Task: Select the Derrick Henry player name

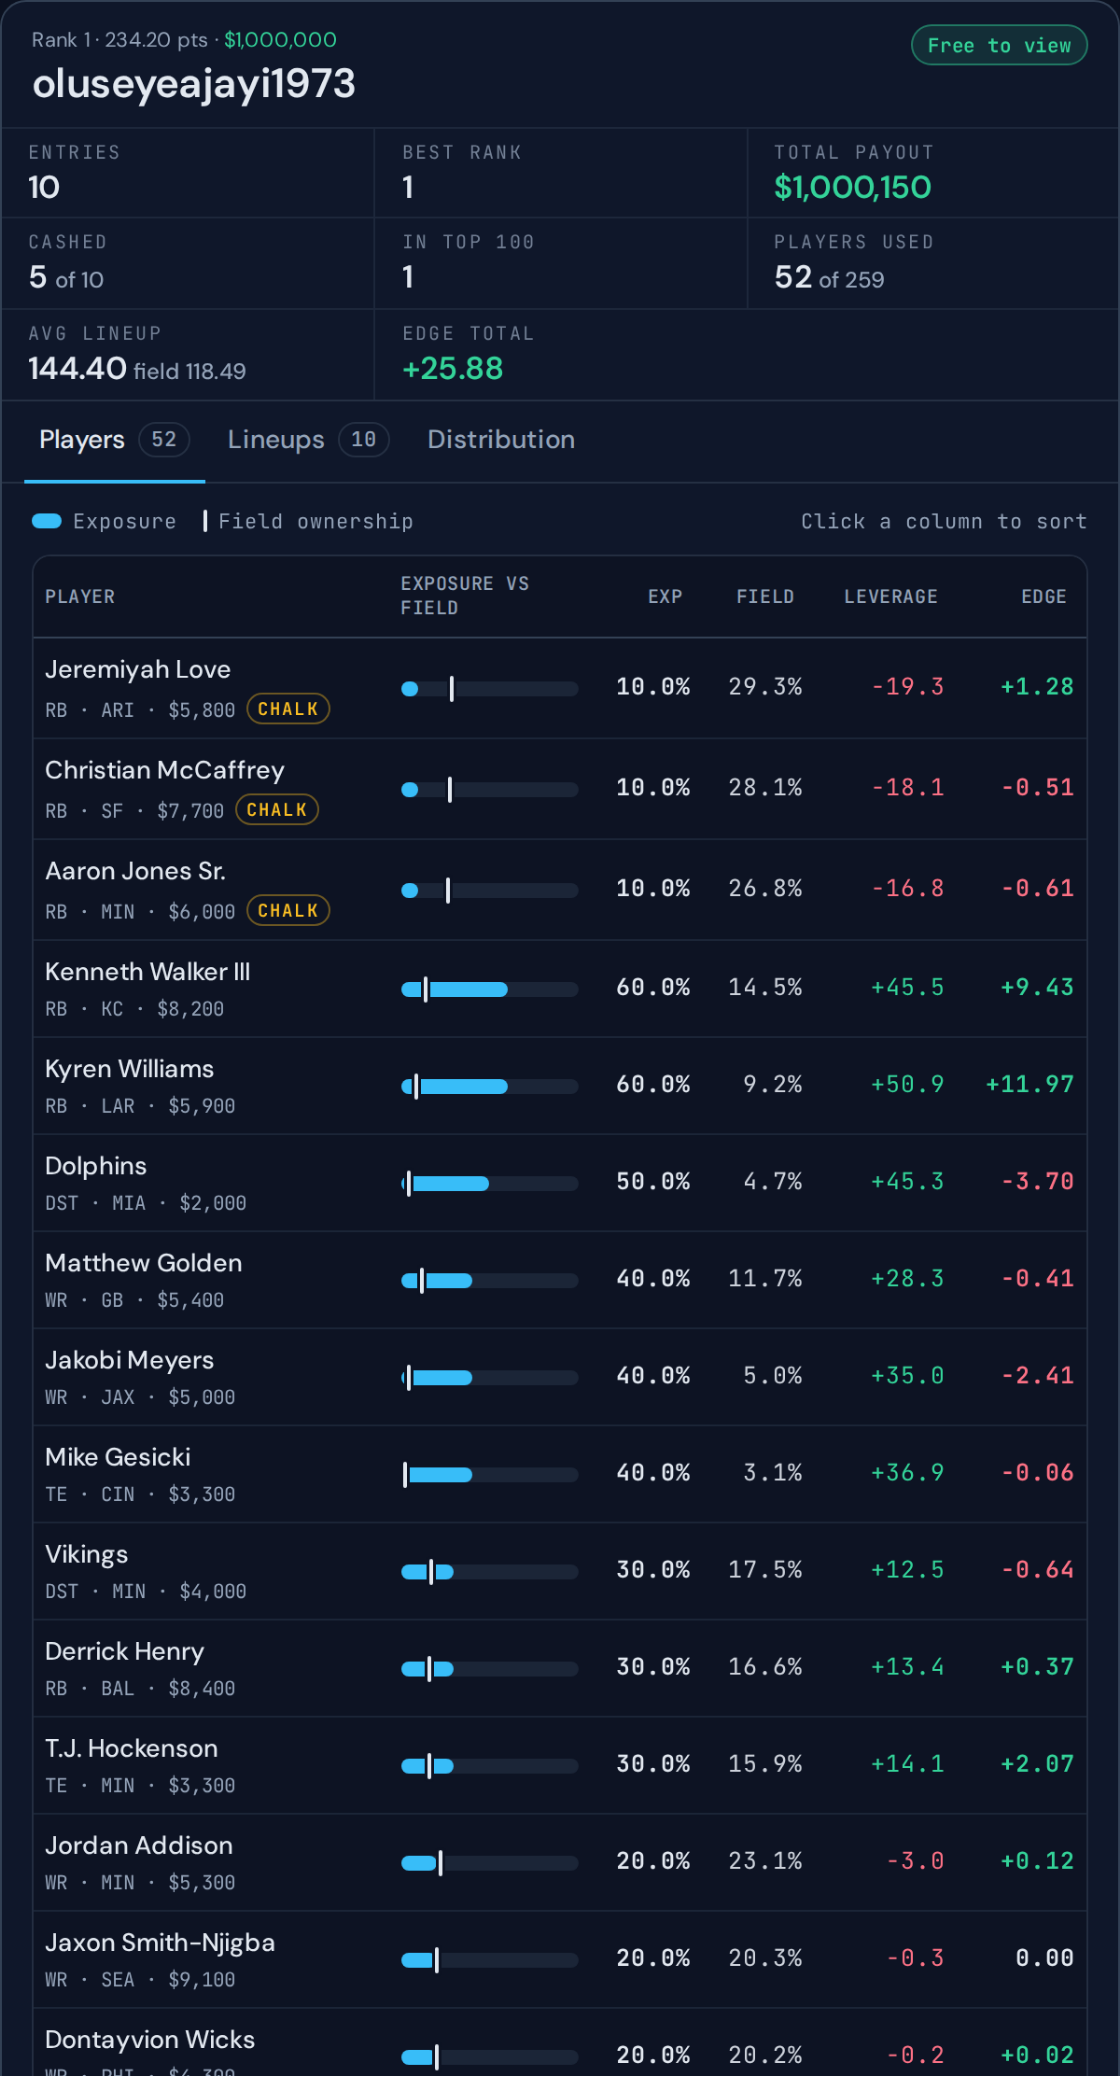Action: pyautogui.click(x=125, y=1651)
